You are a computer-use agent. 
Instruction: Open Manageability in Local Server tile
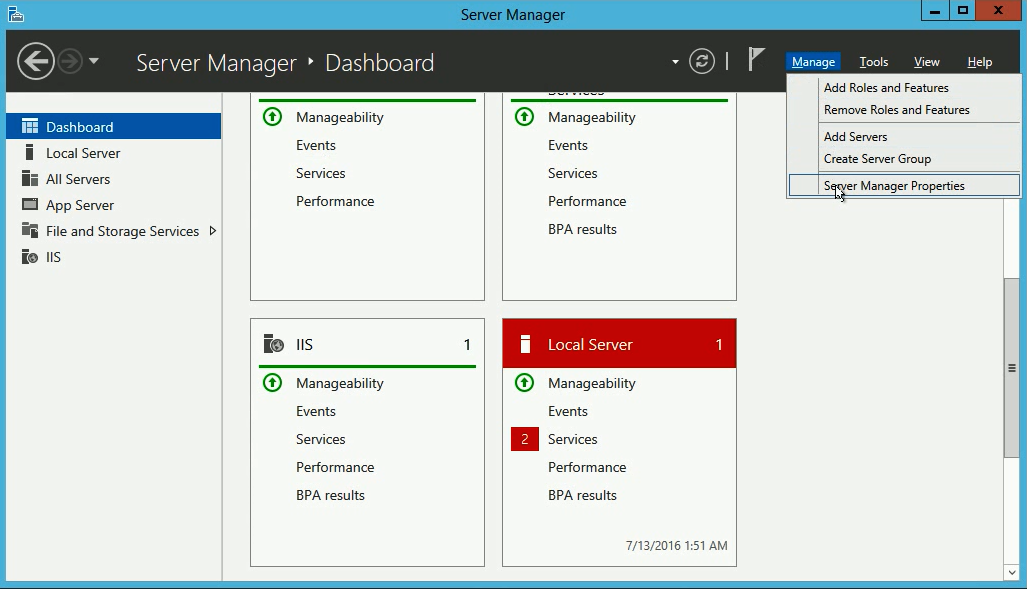[591, 383]
